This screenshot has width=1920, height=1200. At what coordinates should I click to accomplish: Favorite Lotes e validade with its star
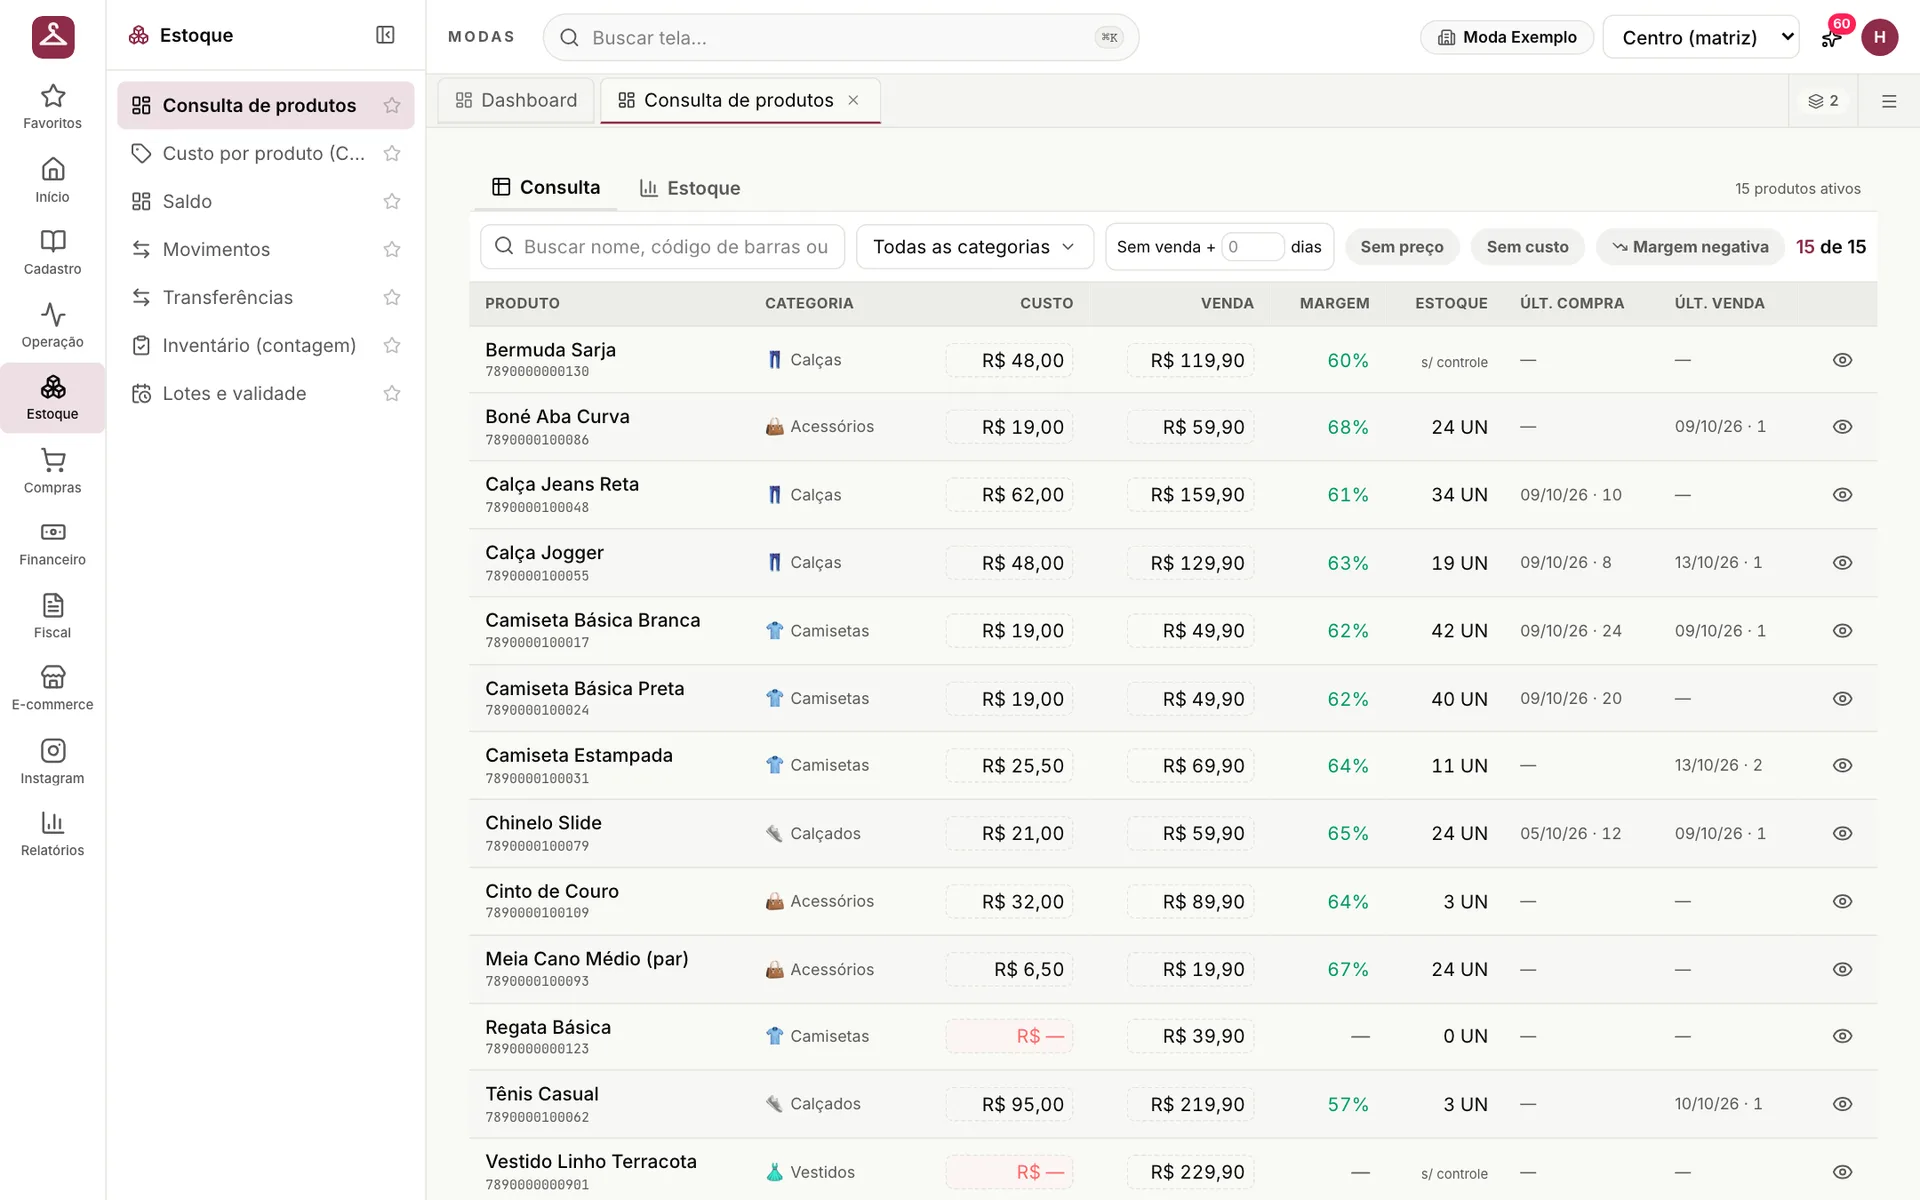coord(392,393)
